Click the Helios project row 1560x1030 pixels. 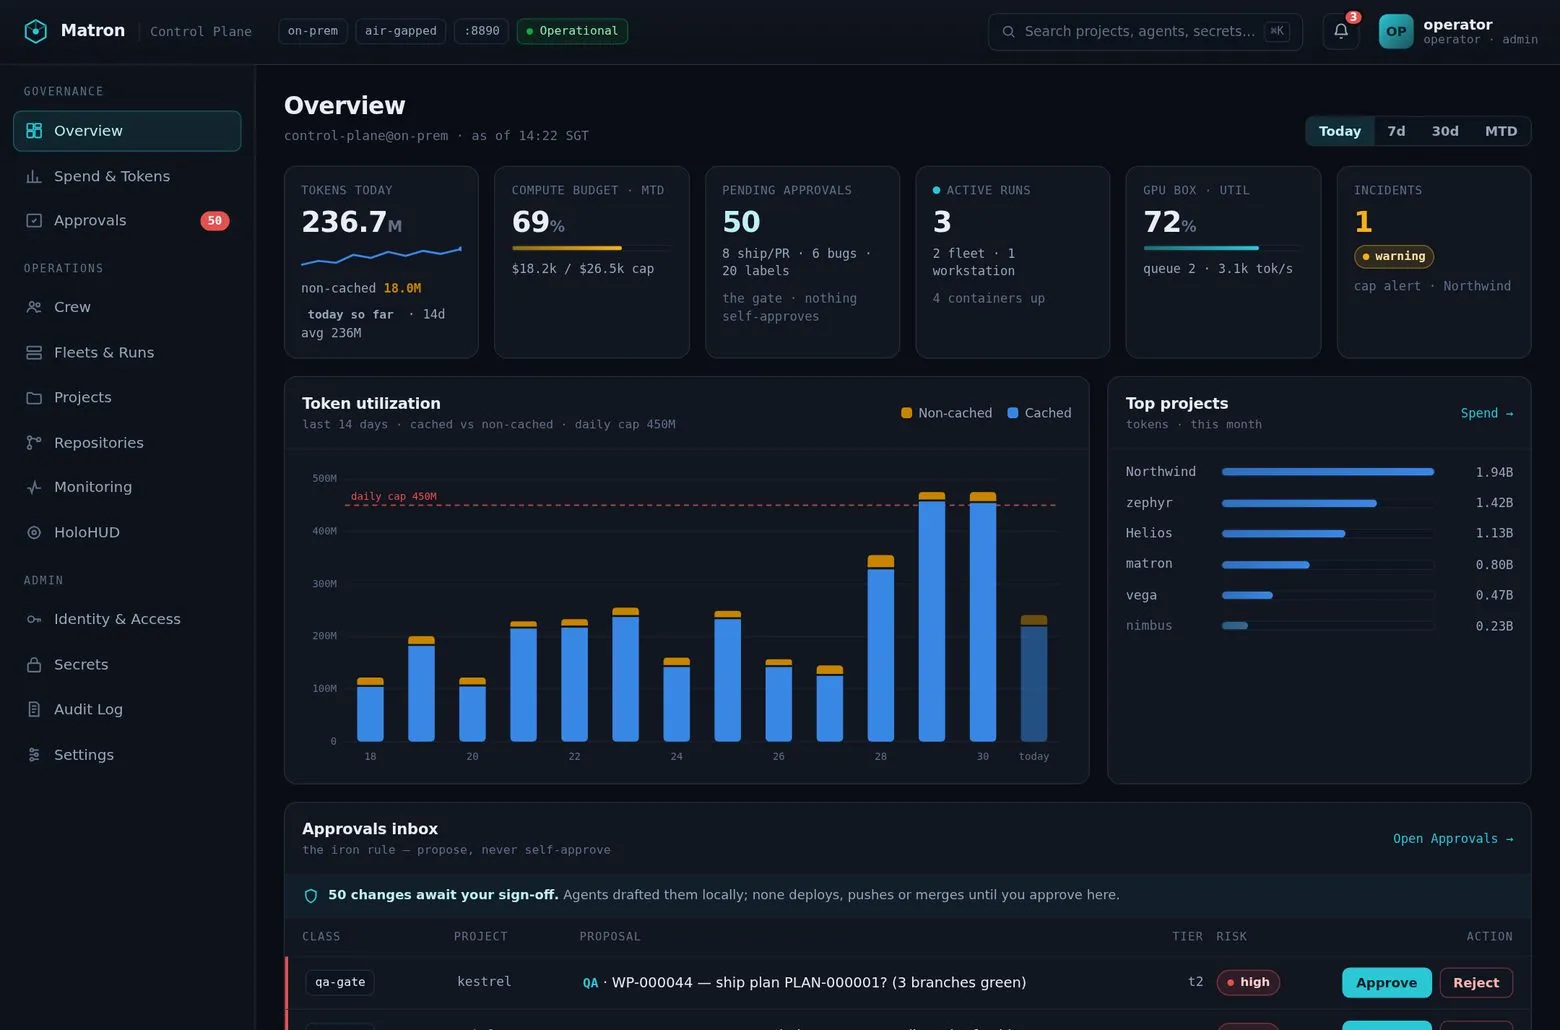(x=1319, y=534)
